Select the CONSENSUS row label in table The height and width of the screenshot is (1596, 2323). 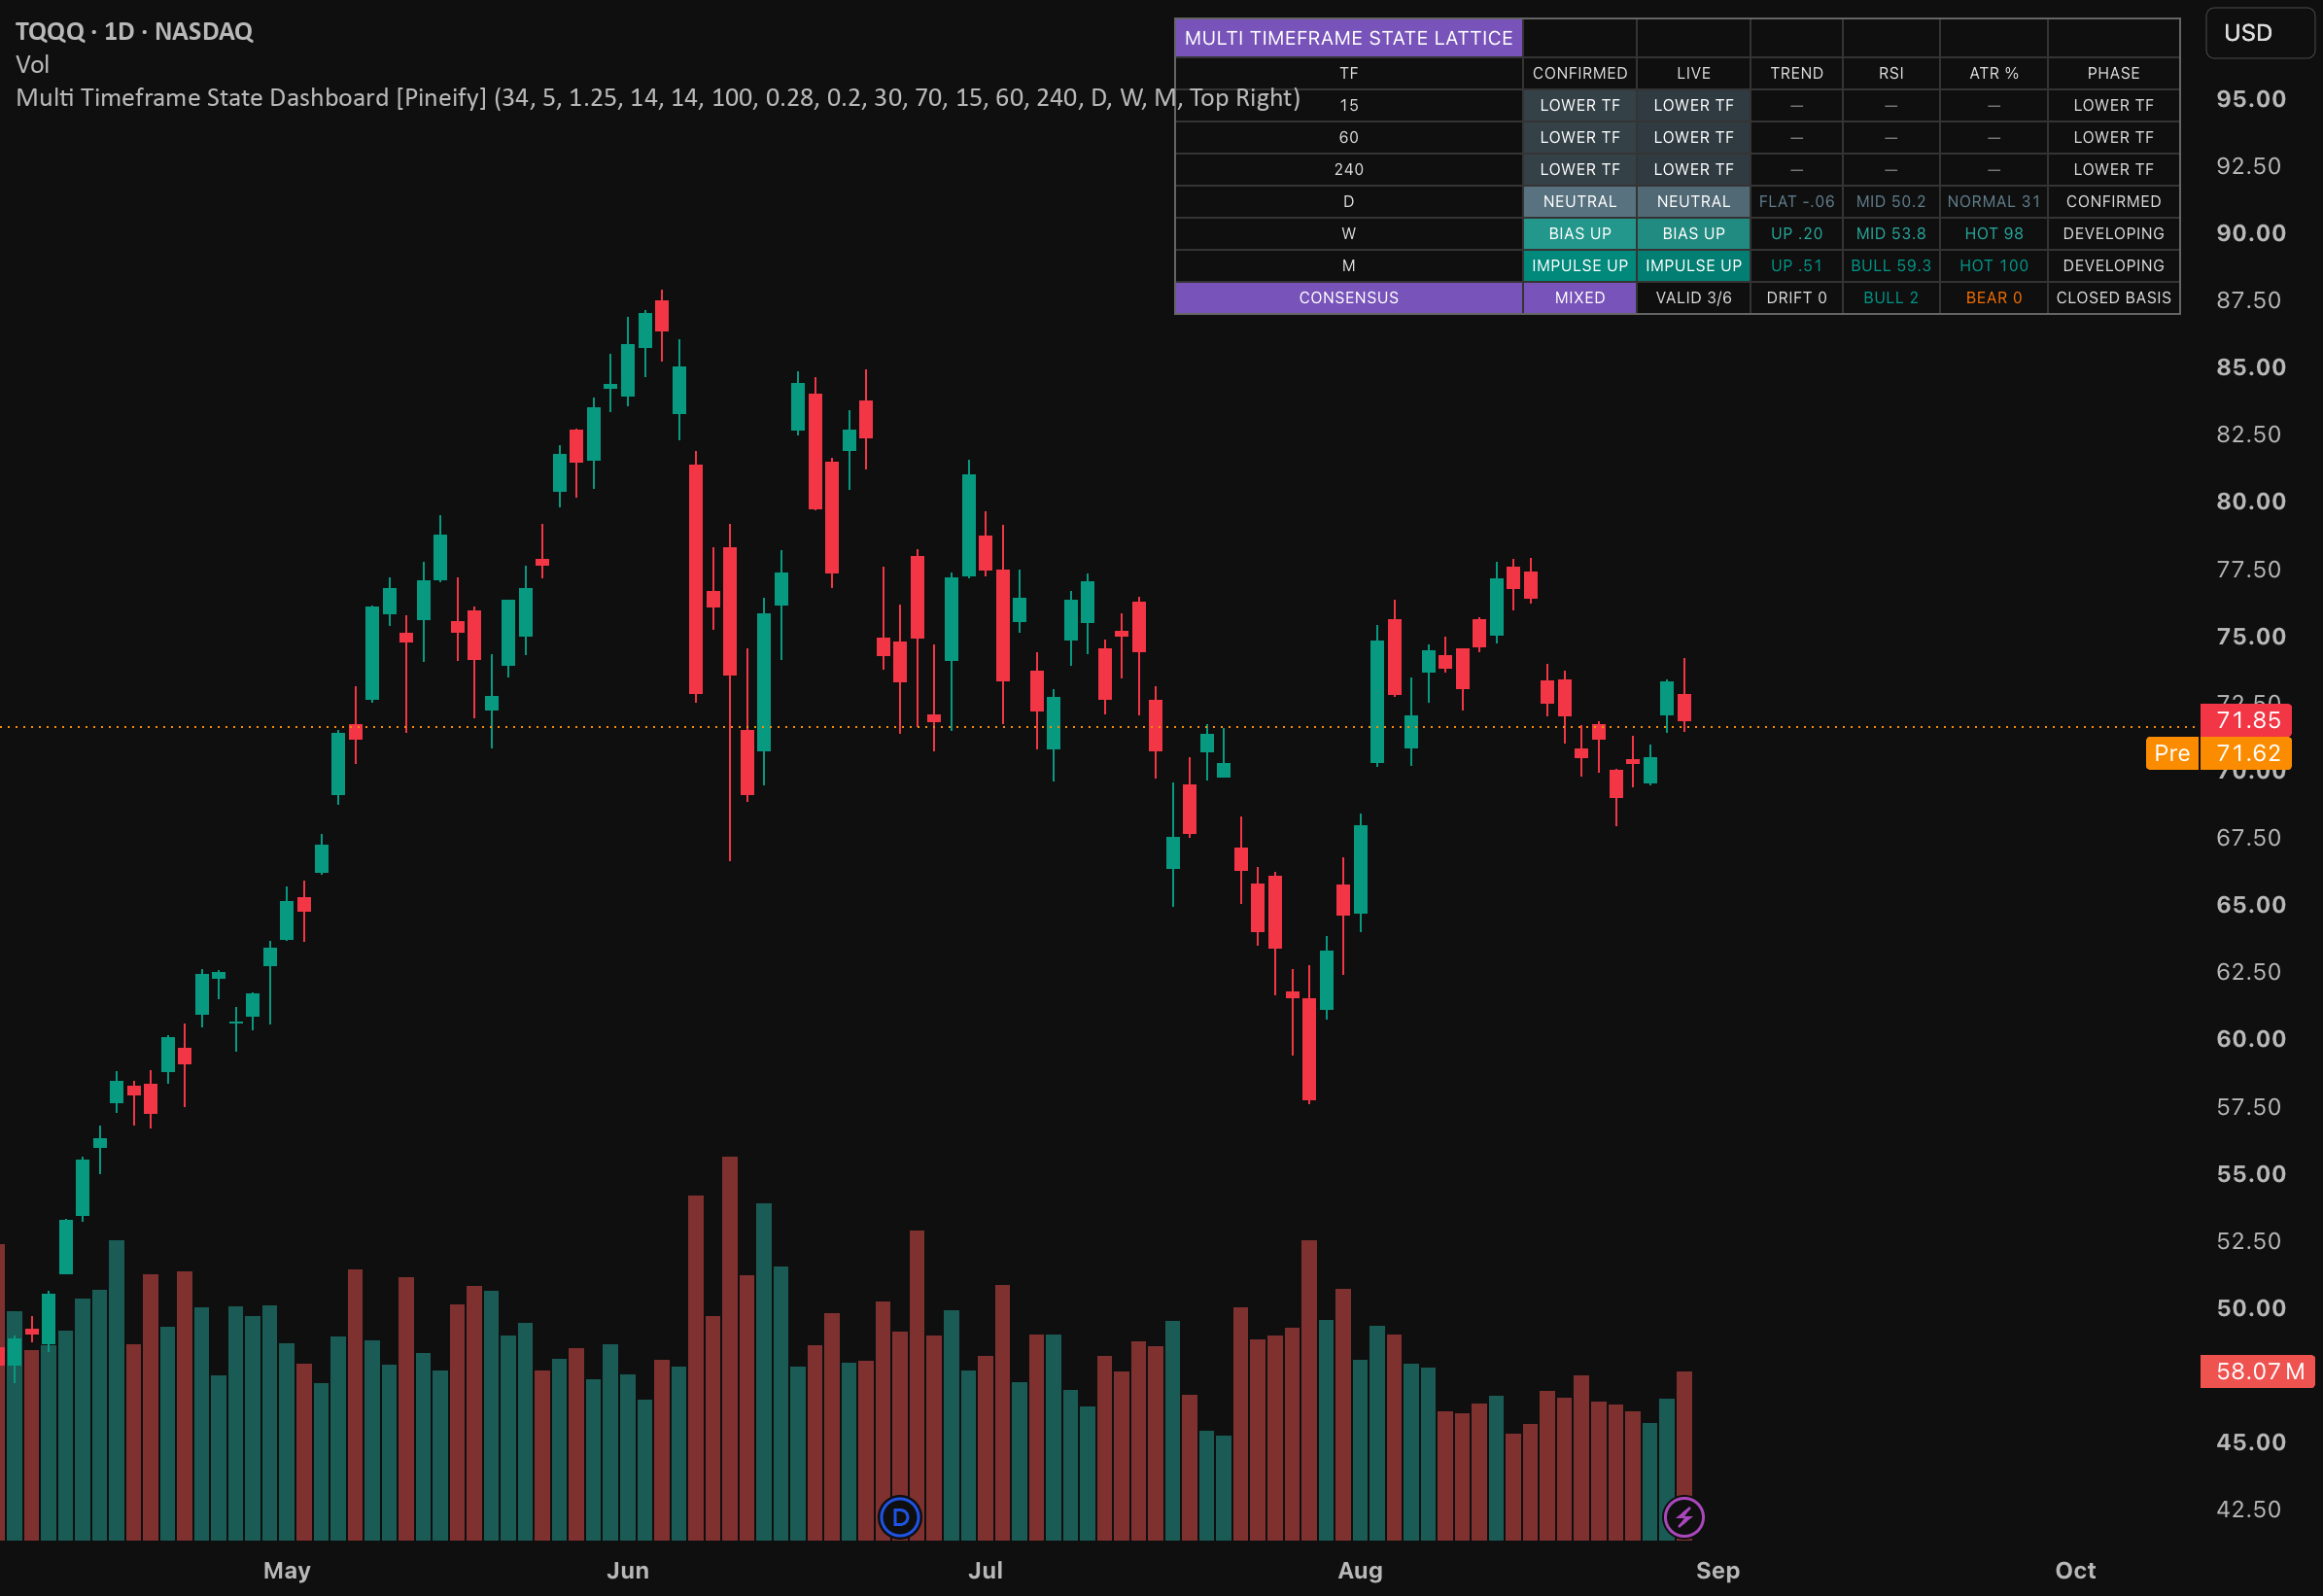(x=1348, y=298)
